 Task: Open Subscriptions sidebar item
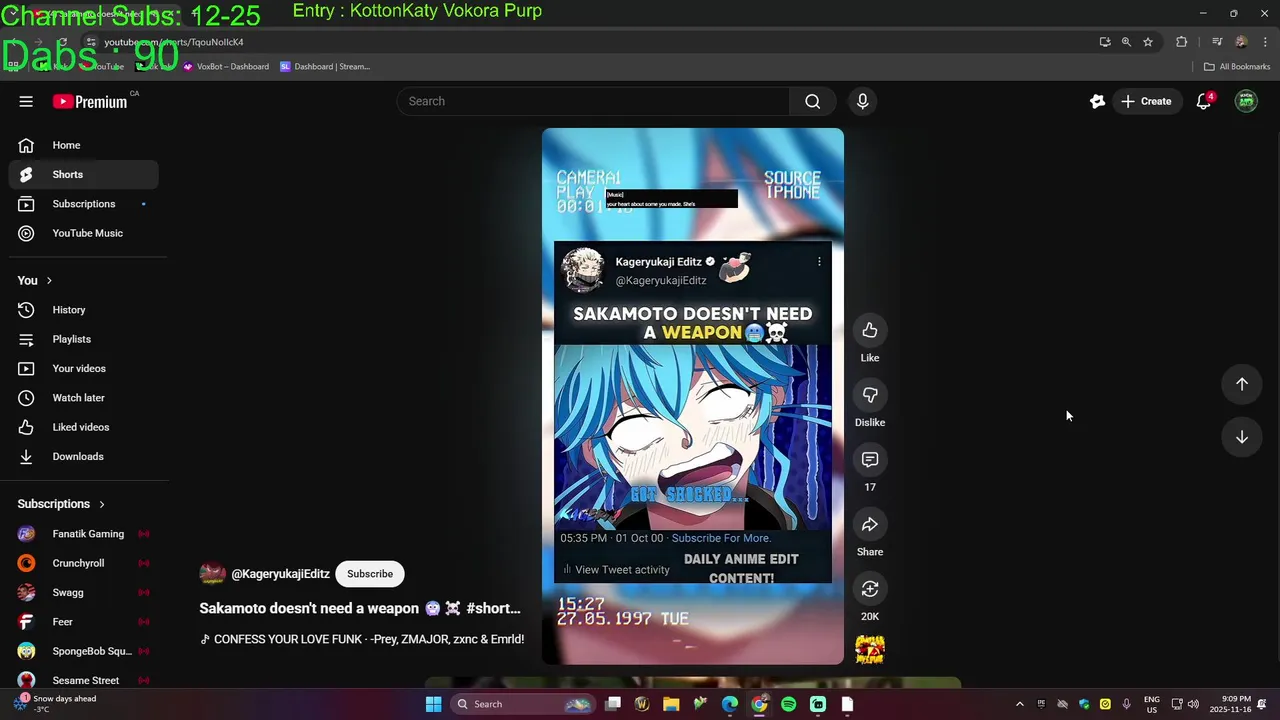(84, 204)
